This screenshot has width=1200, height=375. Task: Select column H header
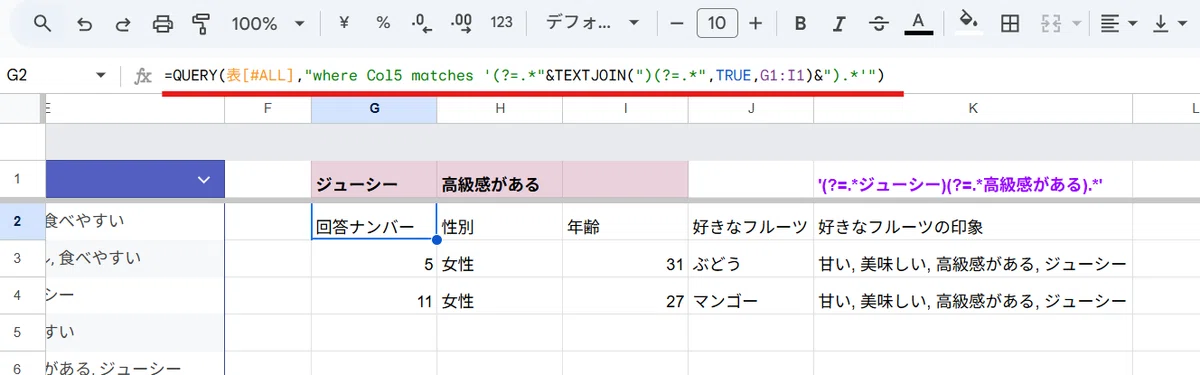point(499,108)
